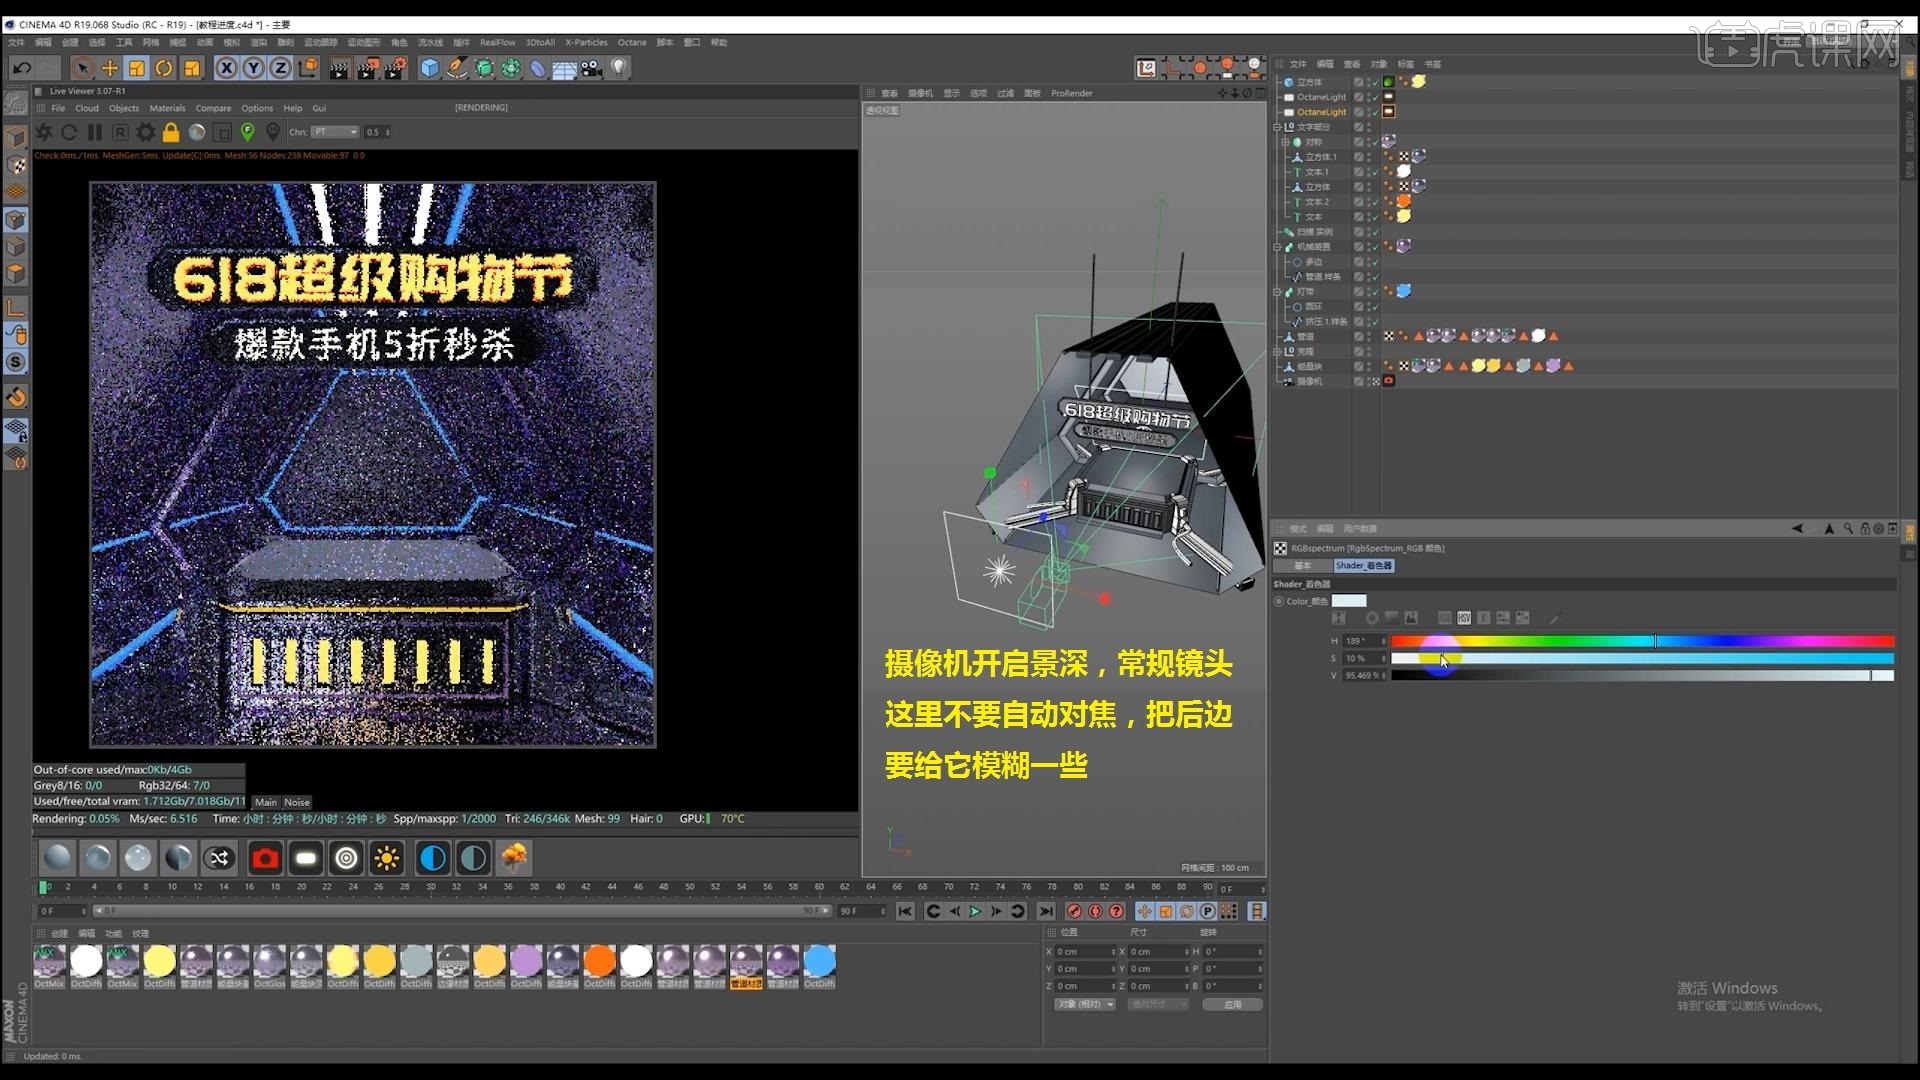1920x1080 pixels.
Task: Select the orange OctDiff material thumbnail
Action: 599,963
